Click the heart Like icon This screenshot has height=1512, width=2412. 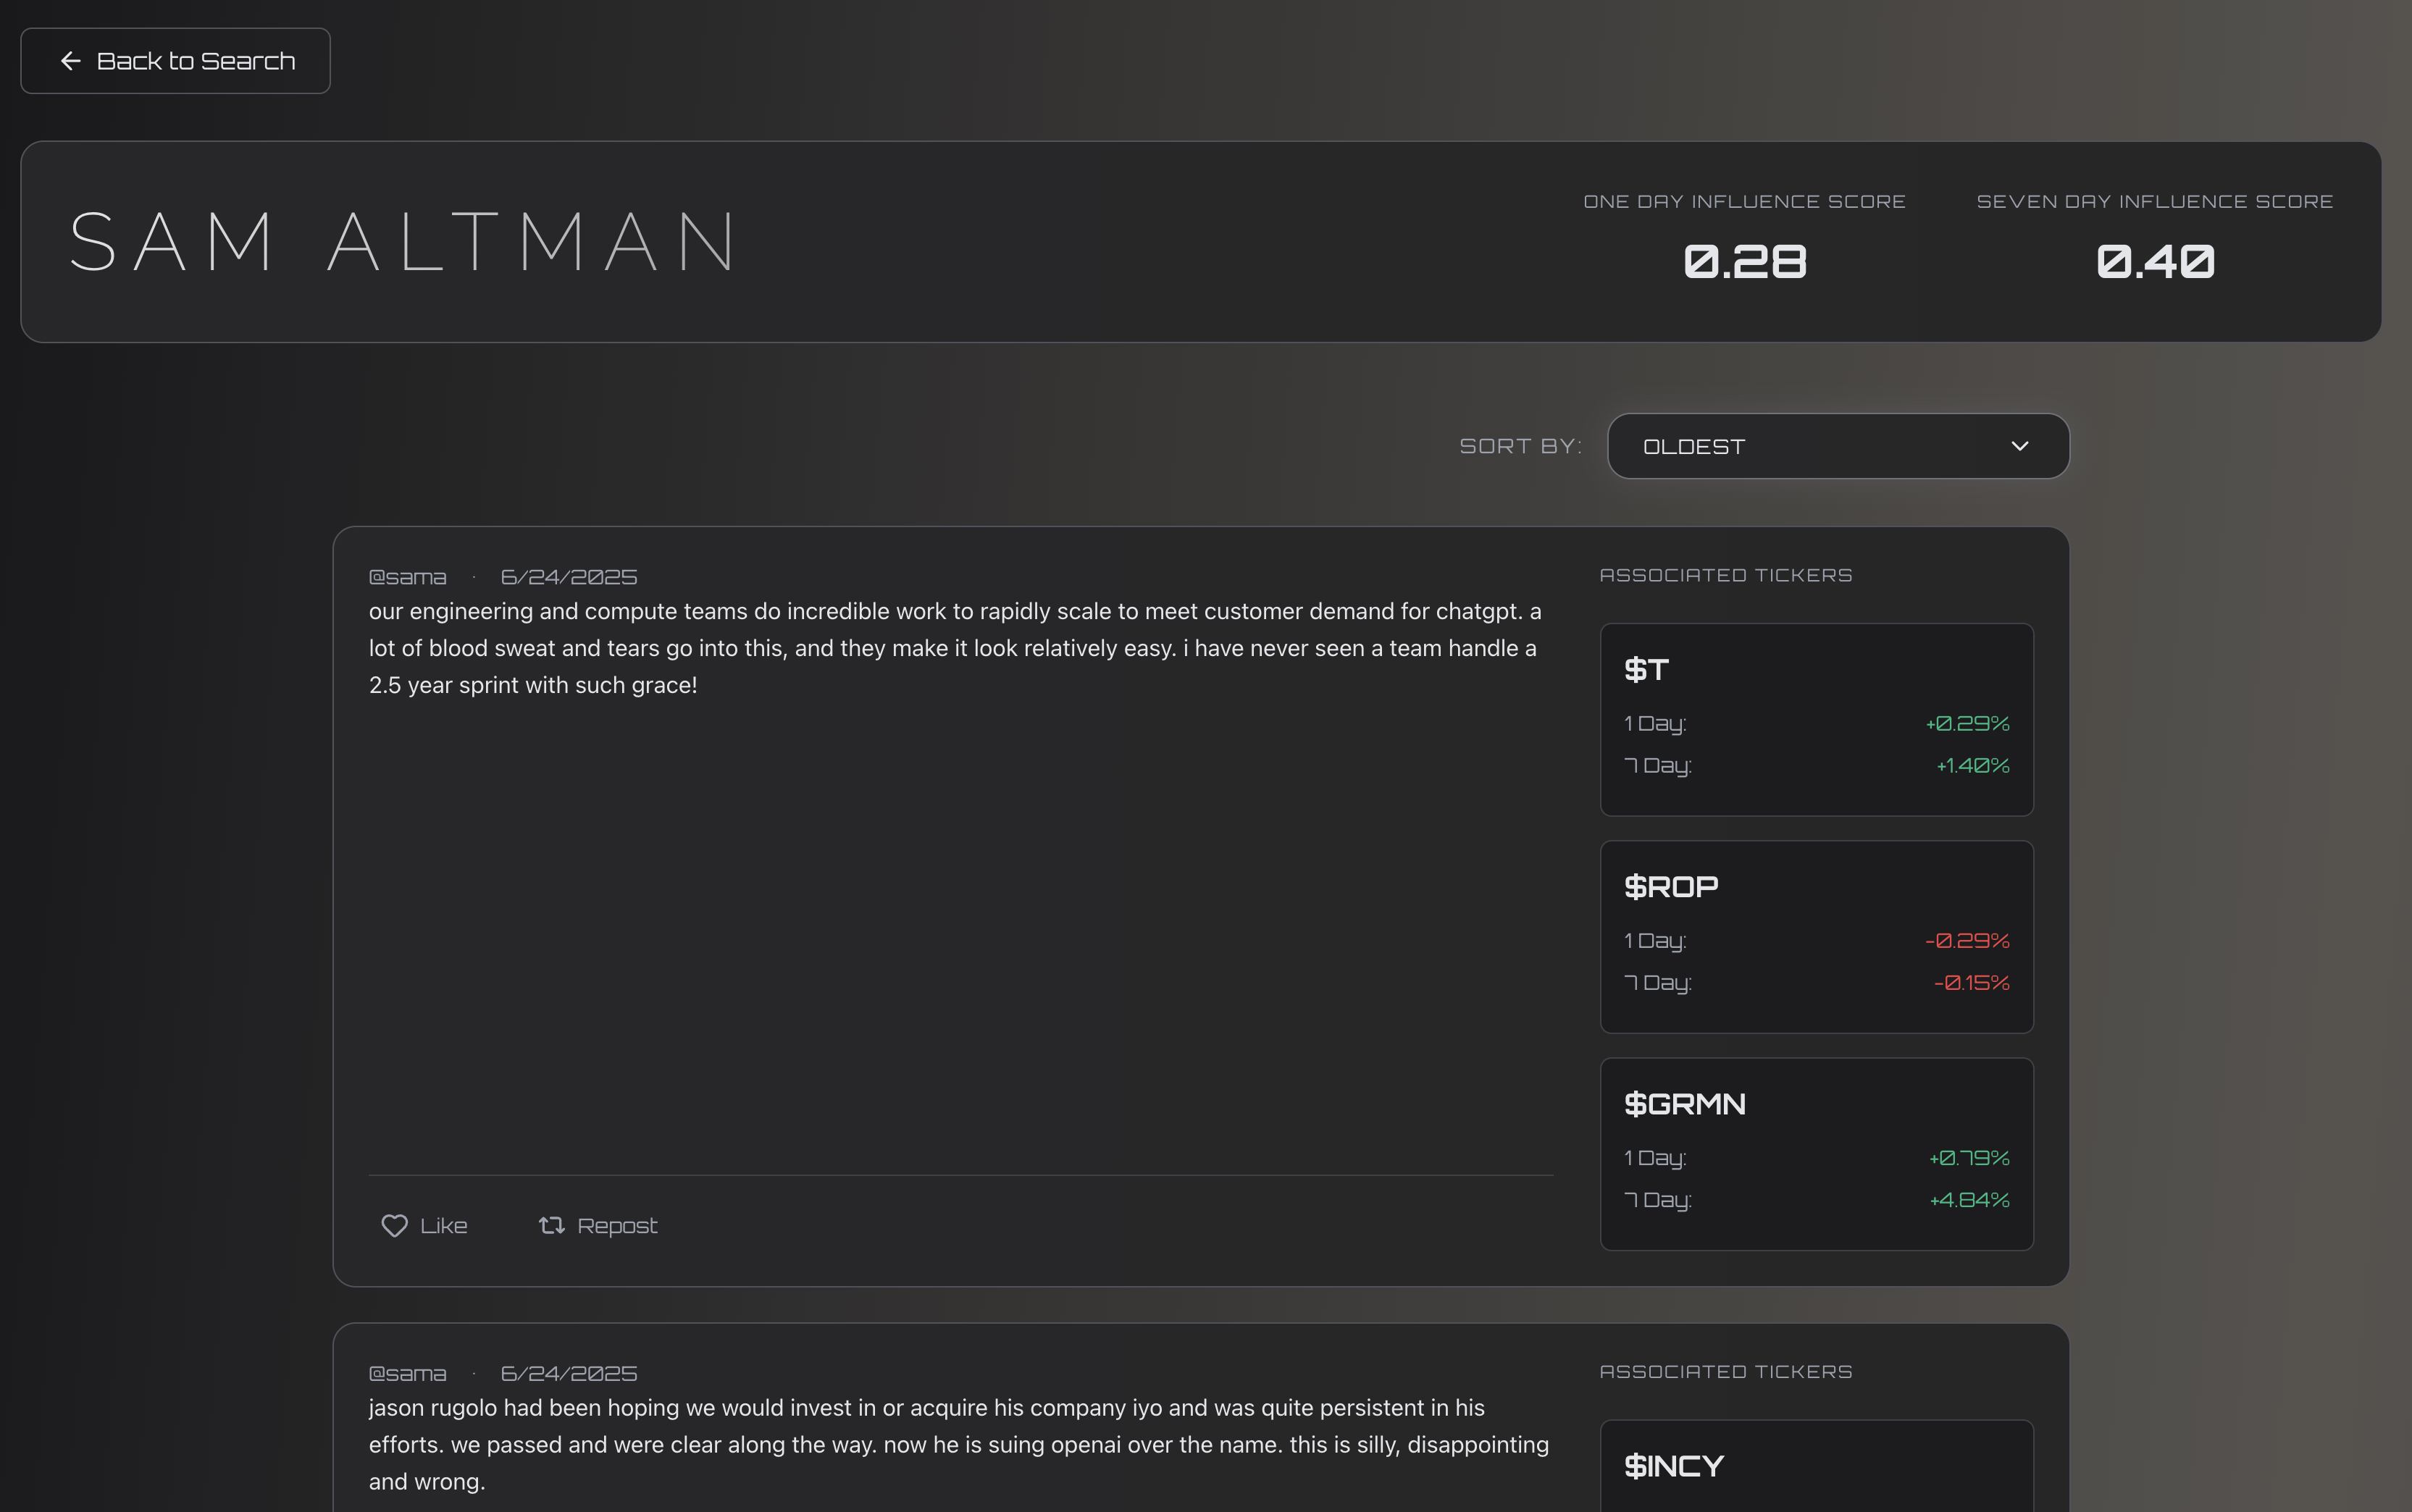tap(394, 1225)
